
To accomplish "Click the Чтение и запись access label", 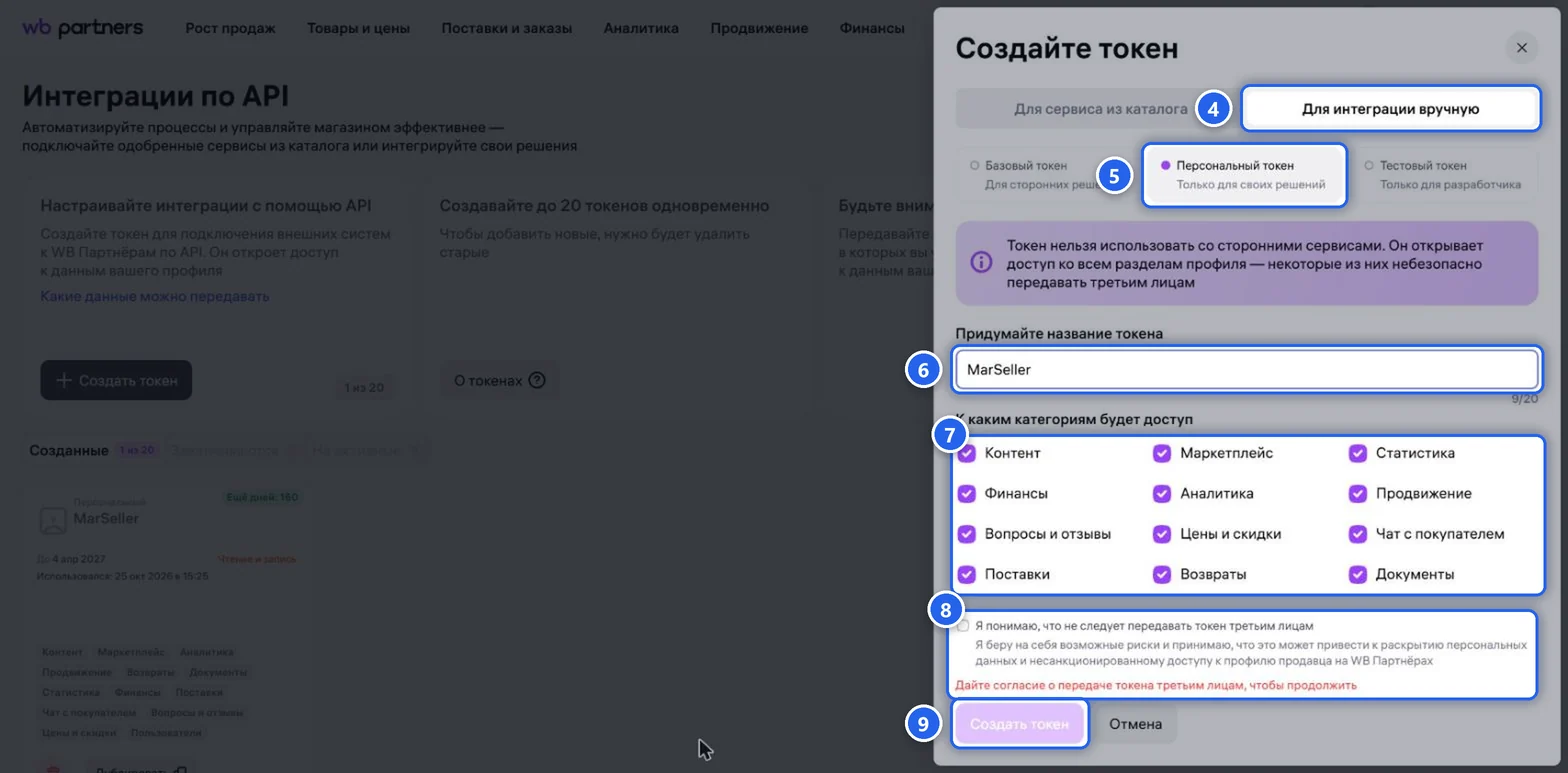I will 257,559.
